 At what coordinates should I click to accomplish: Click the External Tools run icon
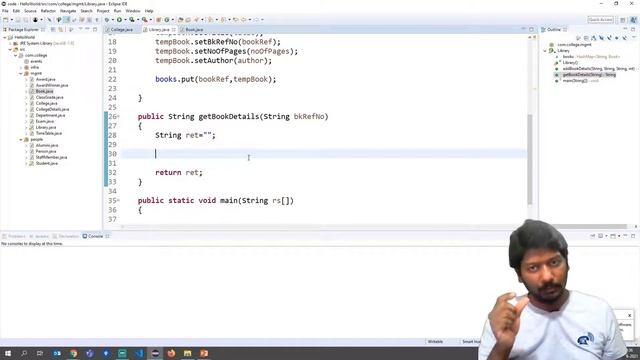point(144,20)
